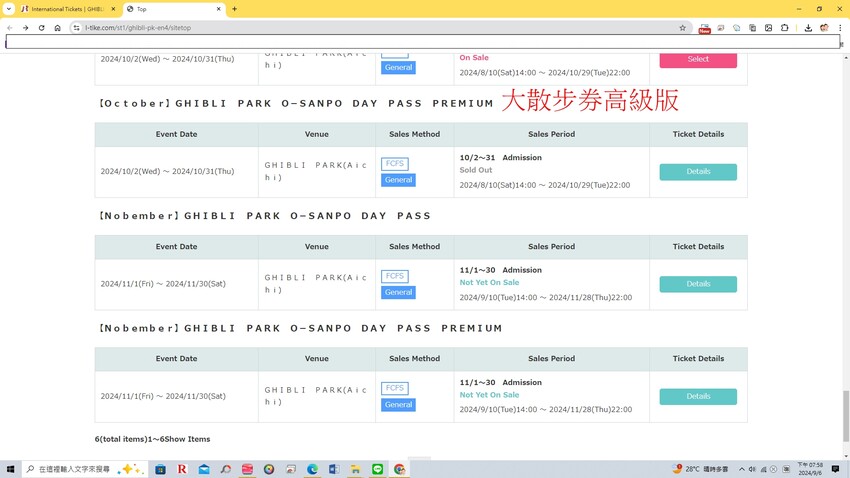
Task: Open a new browser tab
Action: 234,9
